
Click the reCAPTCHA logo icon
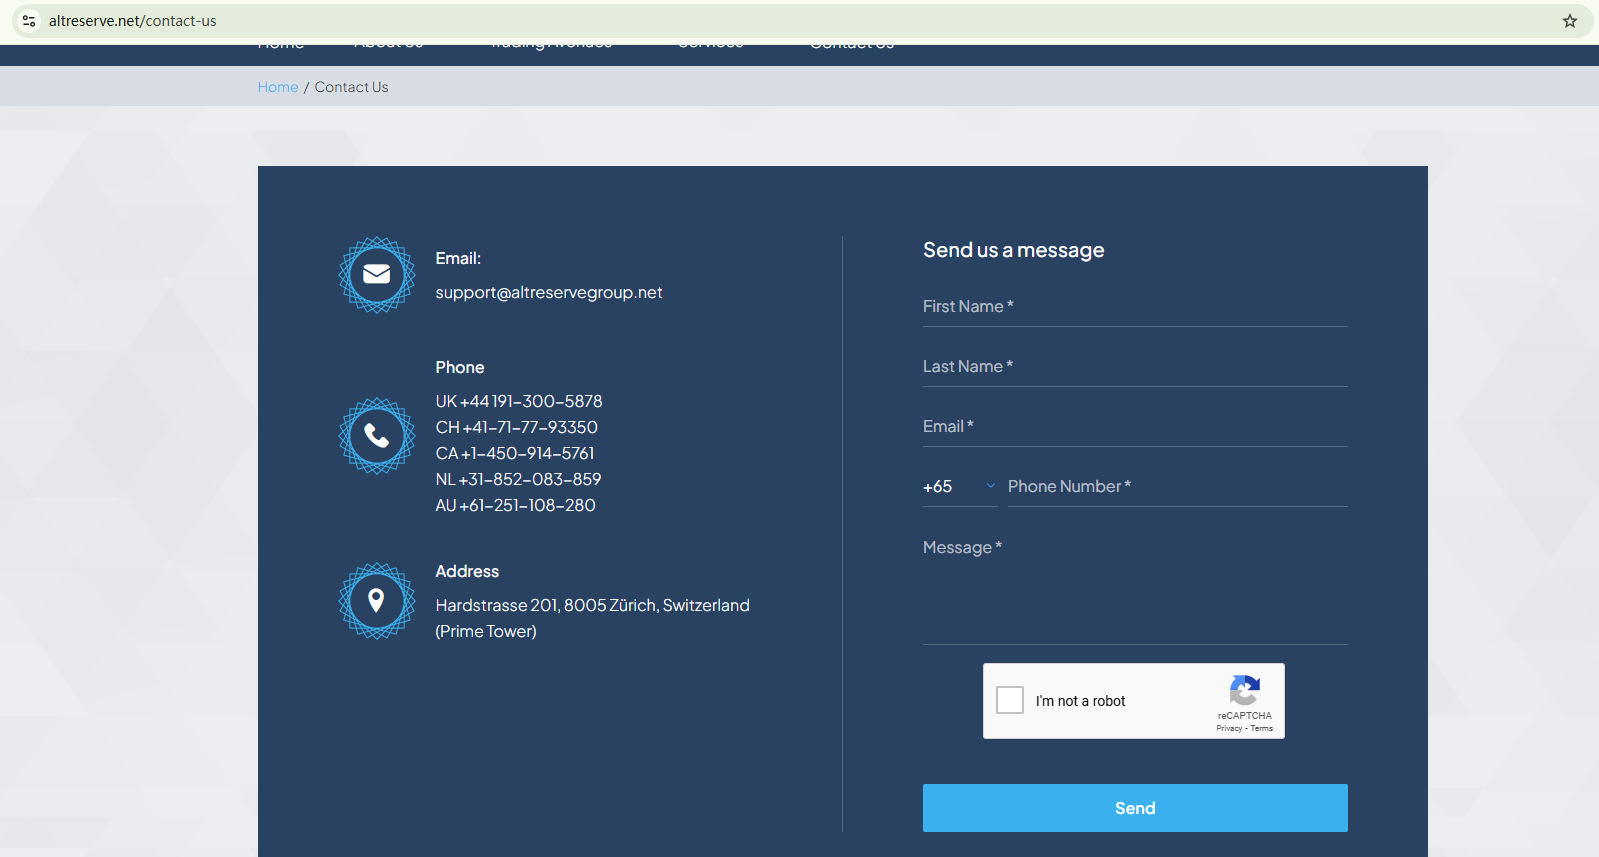point(1244,691)
